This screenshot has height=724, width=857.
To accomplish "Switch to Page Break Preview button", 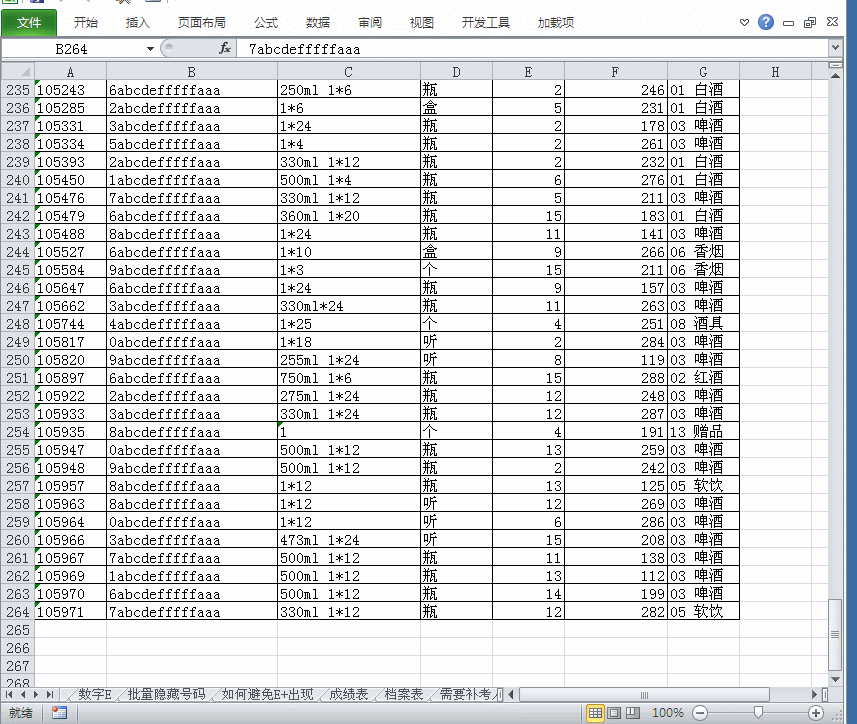I will pyautogui.click(x=633, y=713).
